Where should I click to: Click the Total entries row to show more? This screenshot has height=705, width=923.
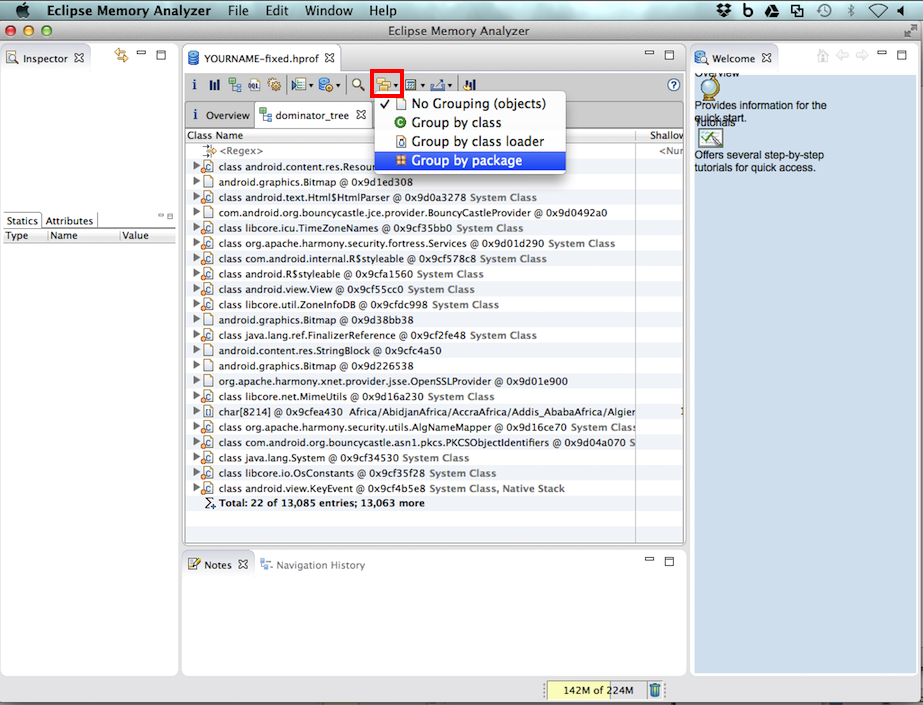tap(321, 503)
